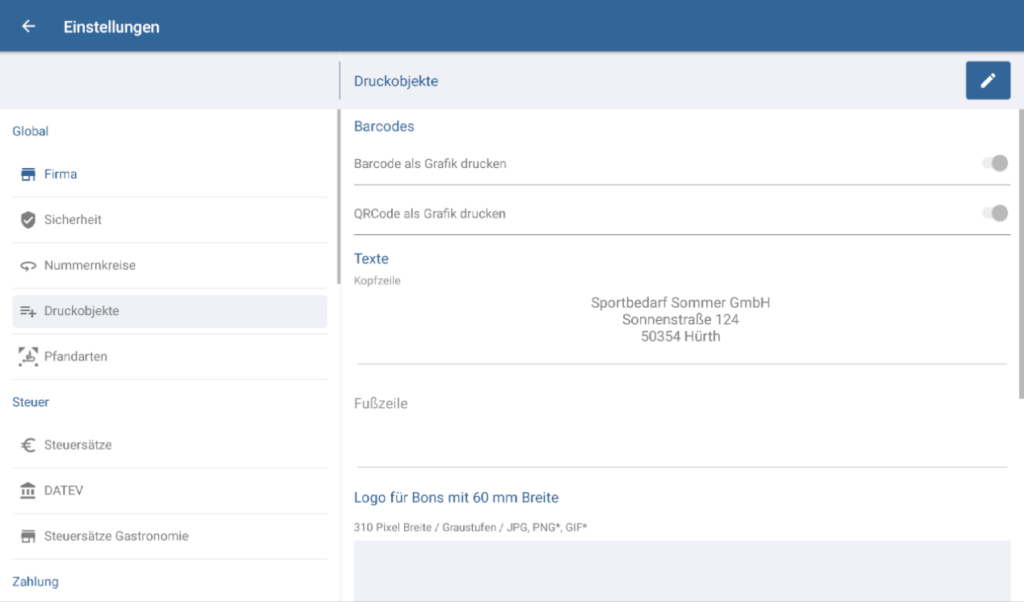Toggle Barcode als Grafik drucken switch
This screenshot has width=1024, height=602.
coord(994,163)
